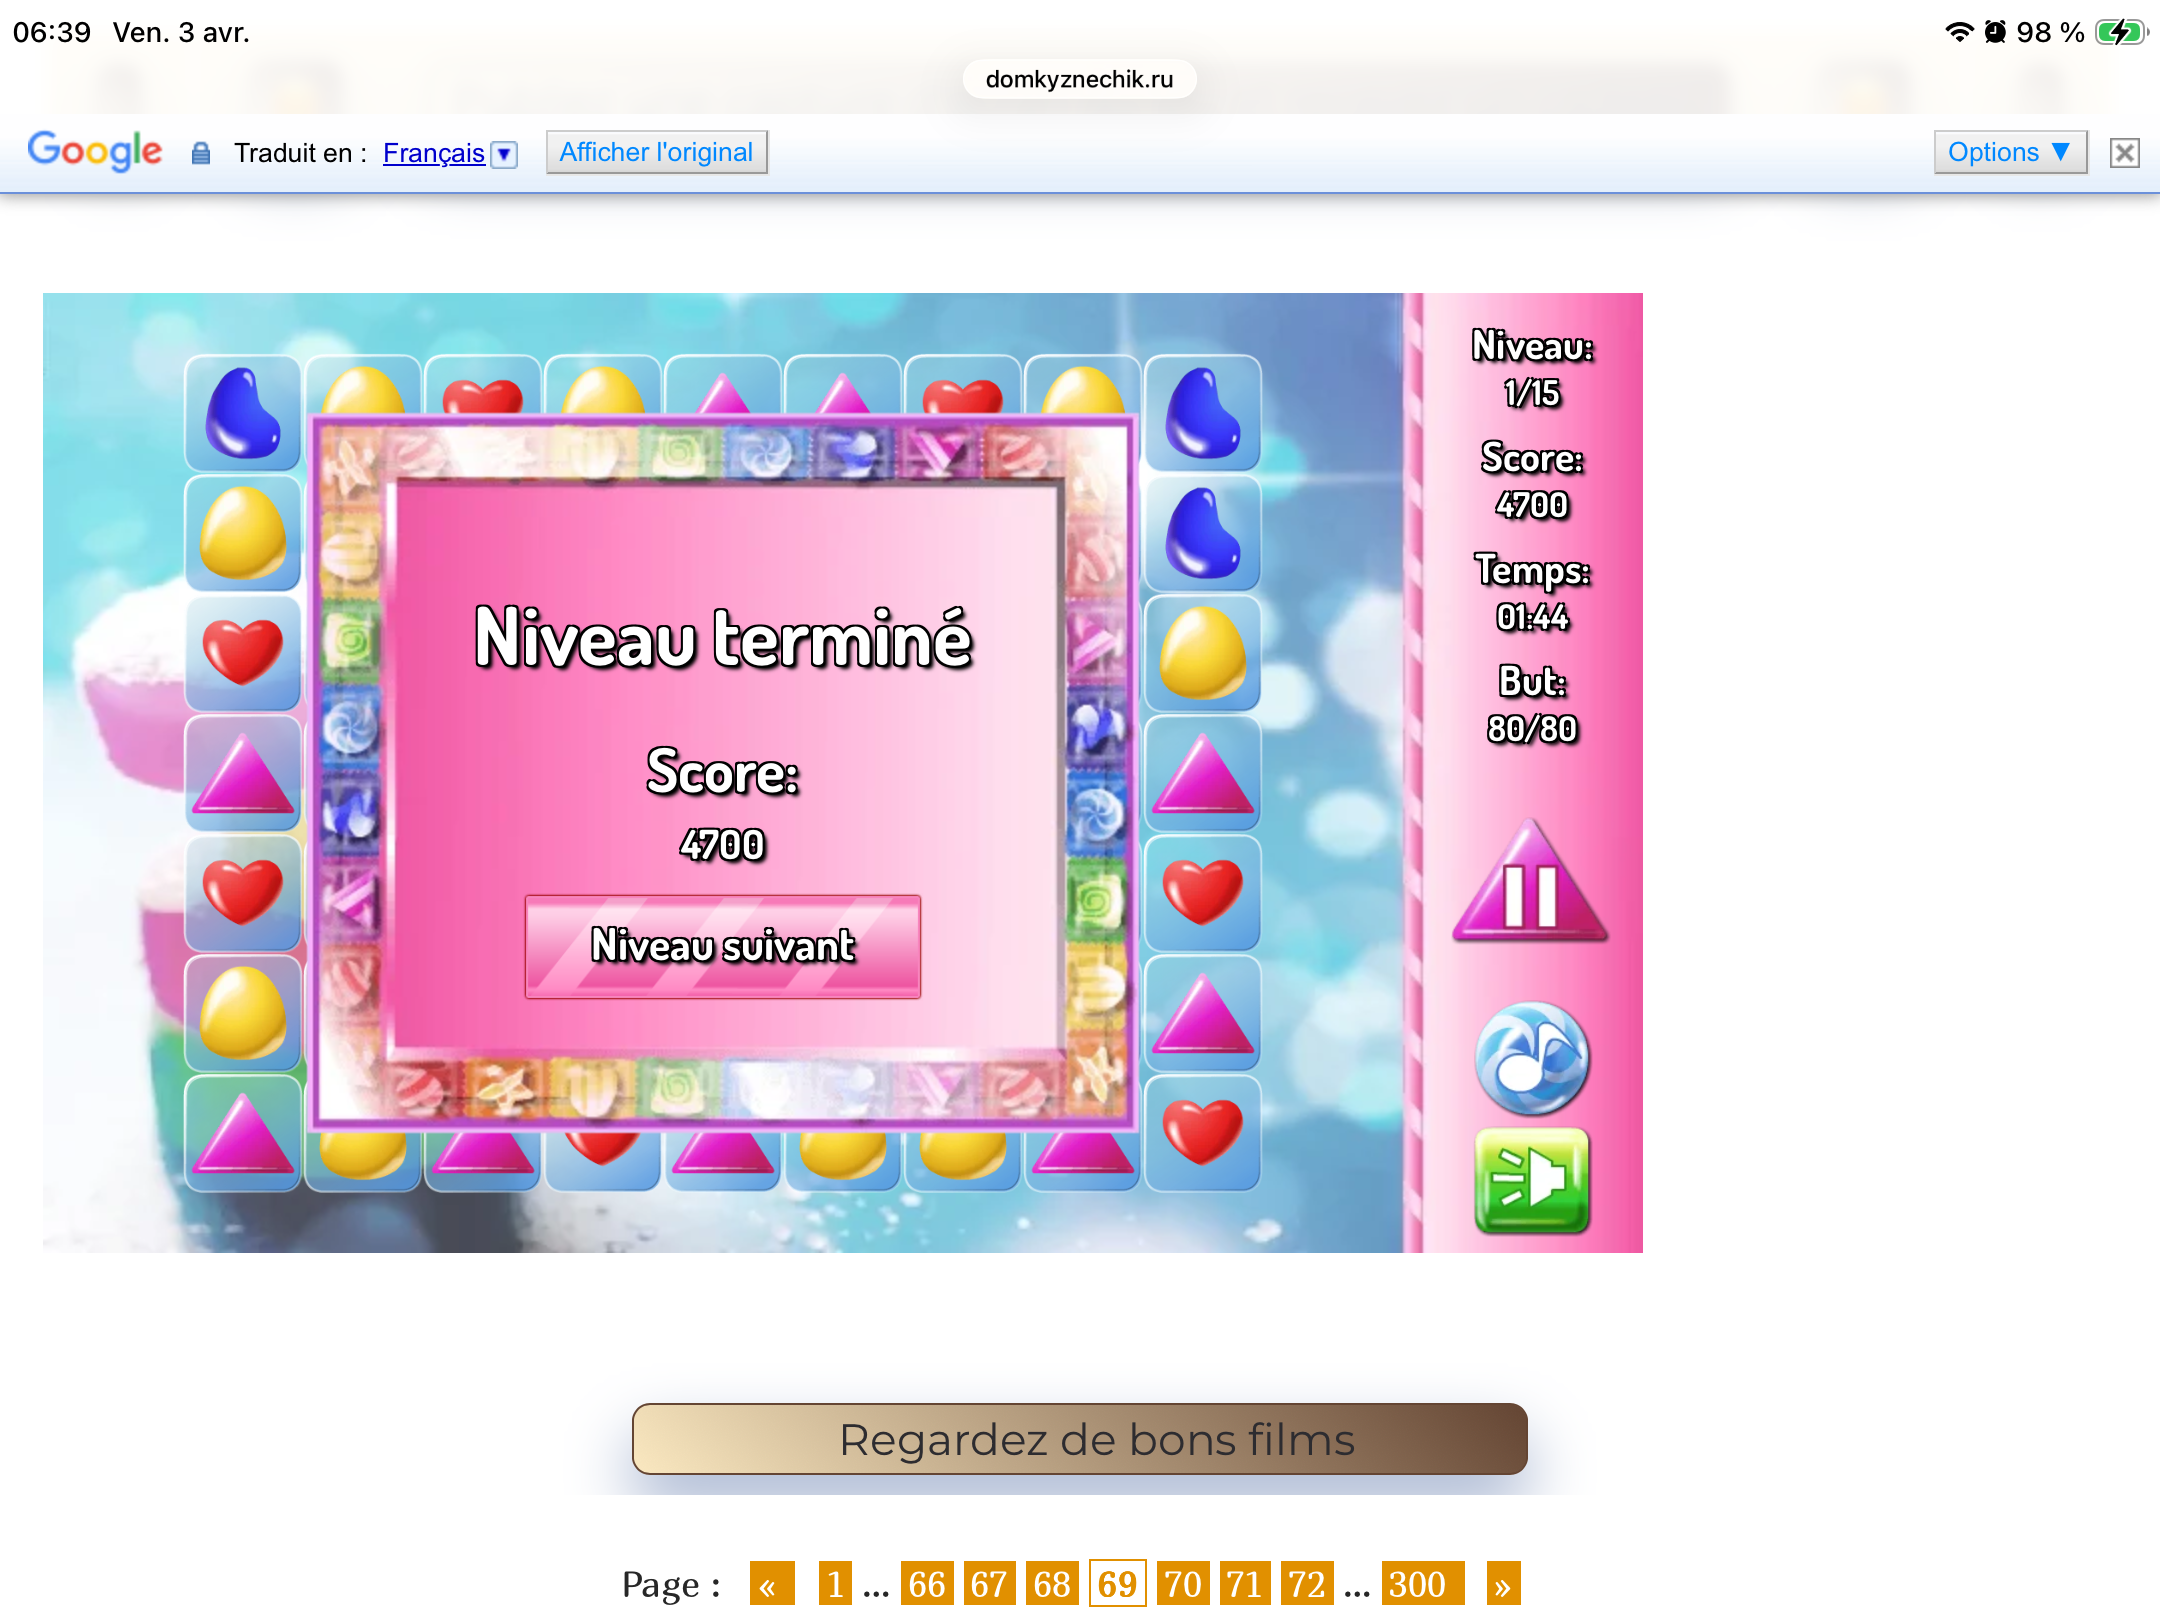Close the Google Translate bar

pyautogui.click(x=2124, y=153)
